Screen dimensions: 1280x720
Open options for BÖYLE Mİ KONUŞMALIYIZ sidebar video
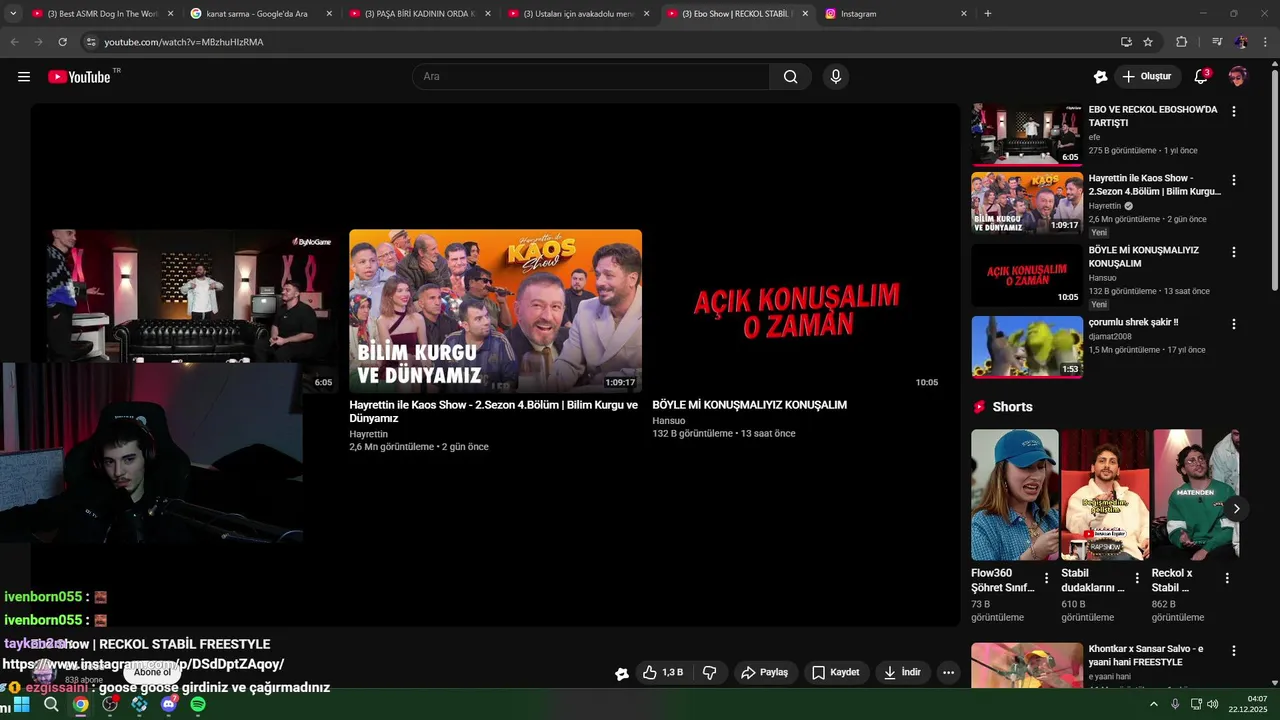point(1233,252)
